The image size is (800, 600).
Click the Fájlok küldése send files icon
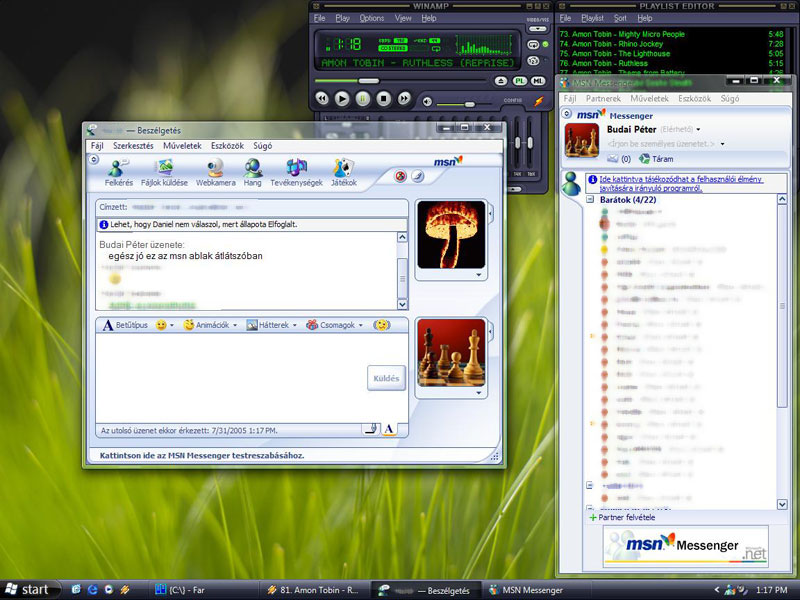164,172
